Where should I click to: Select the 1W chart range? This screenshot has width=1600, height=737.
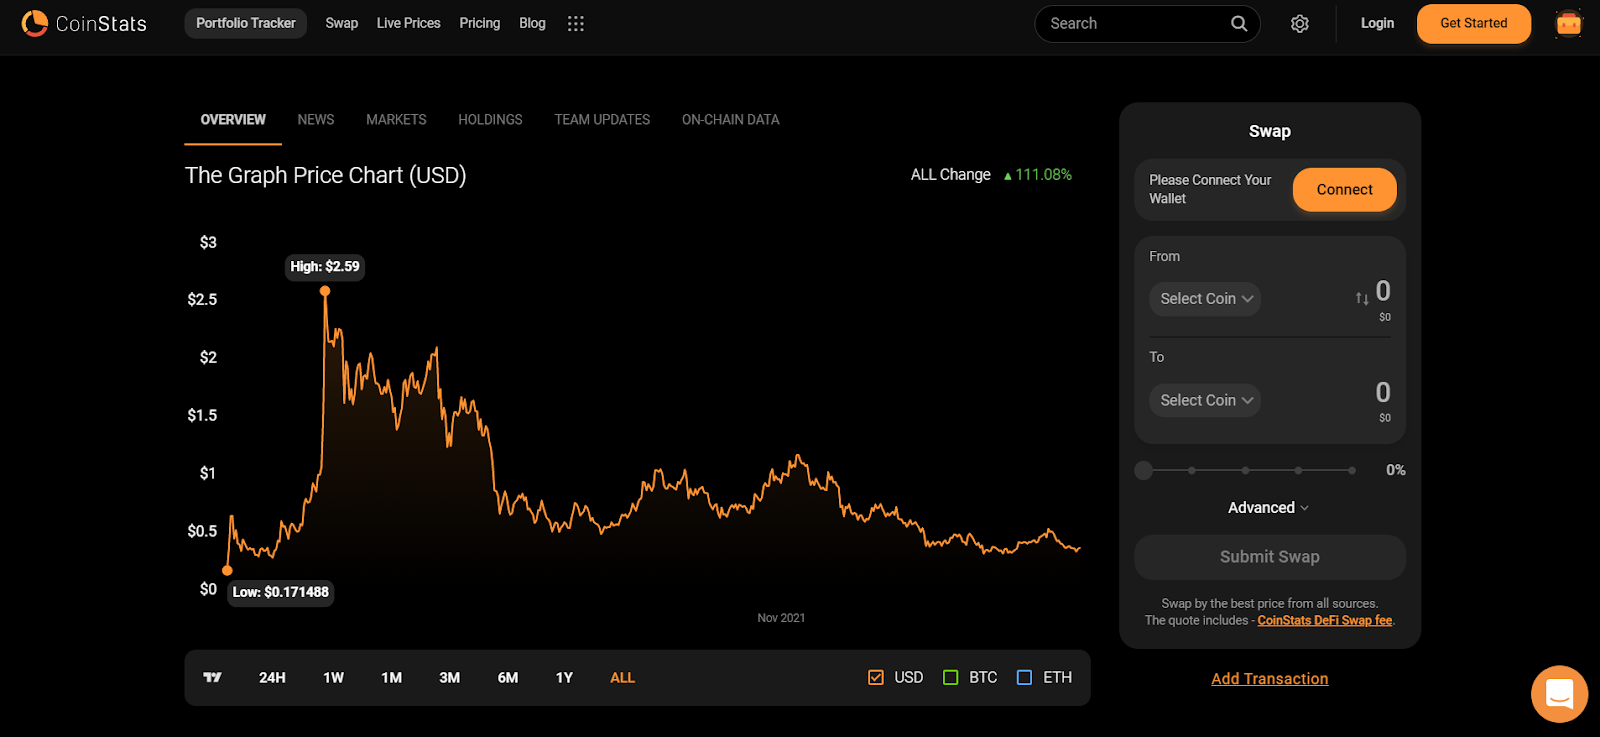[333, 678]
